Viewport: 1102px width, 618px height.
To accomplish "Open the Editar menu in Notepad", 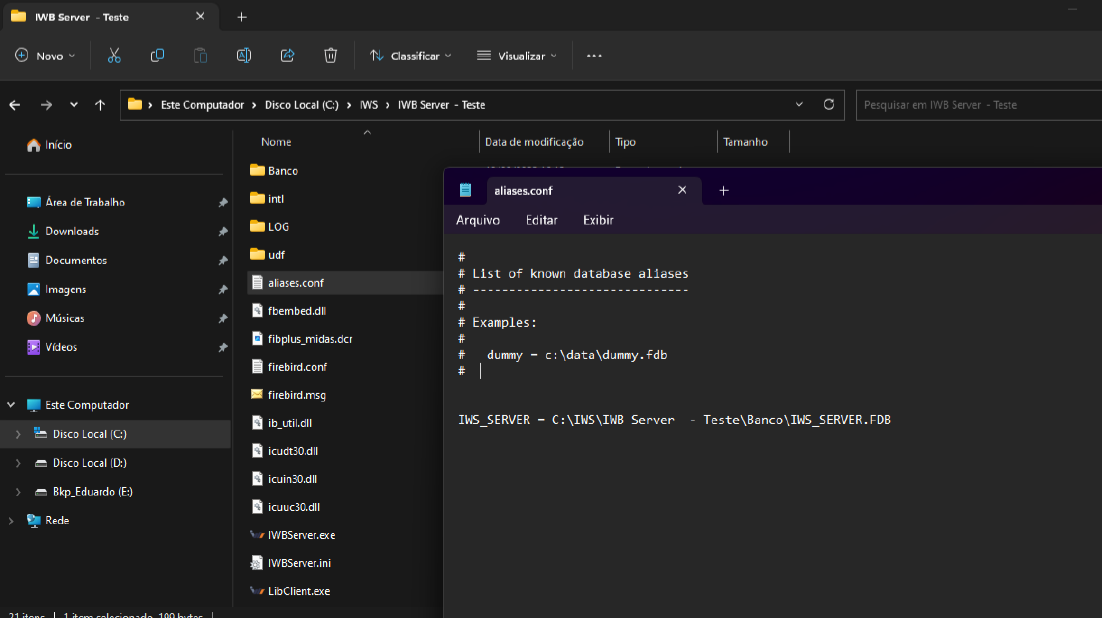I will 541,220.
